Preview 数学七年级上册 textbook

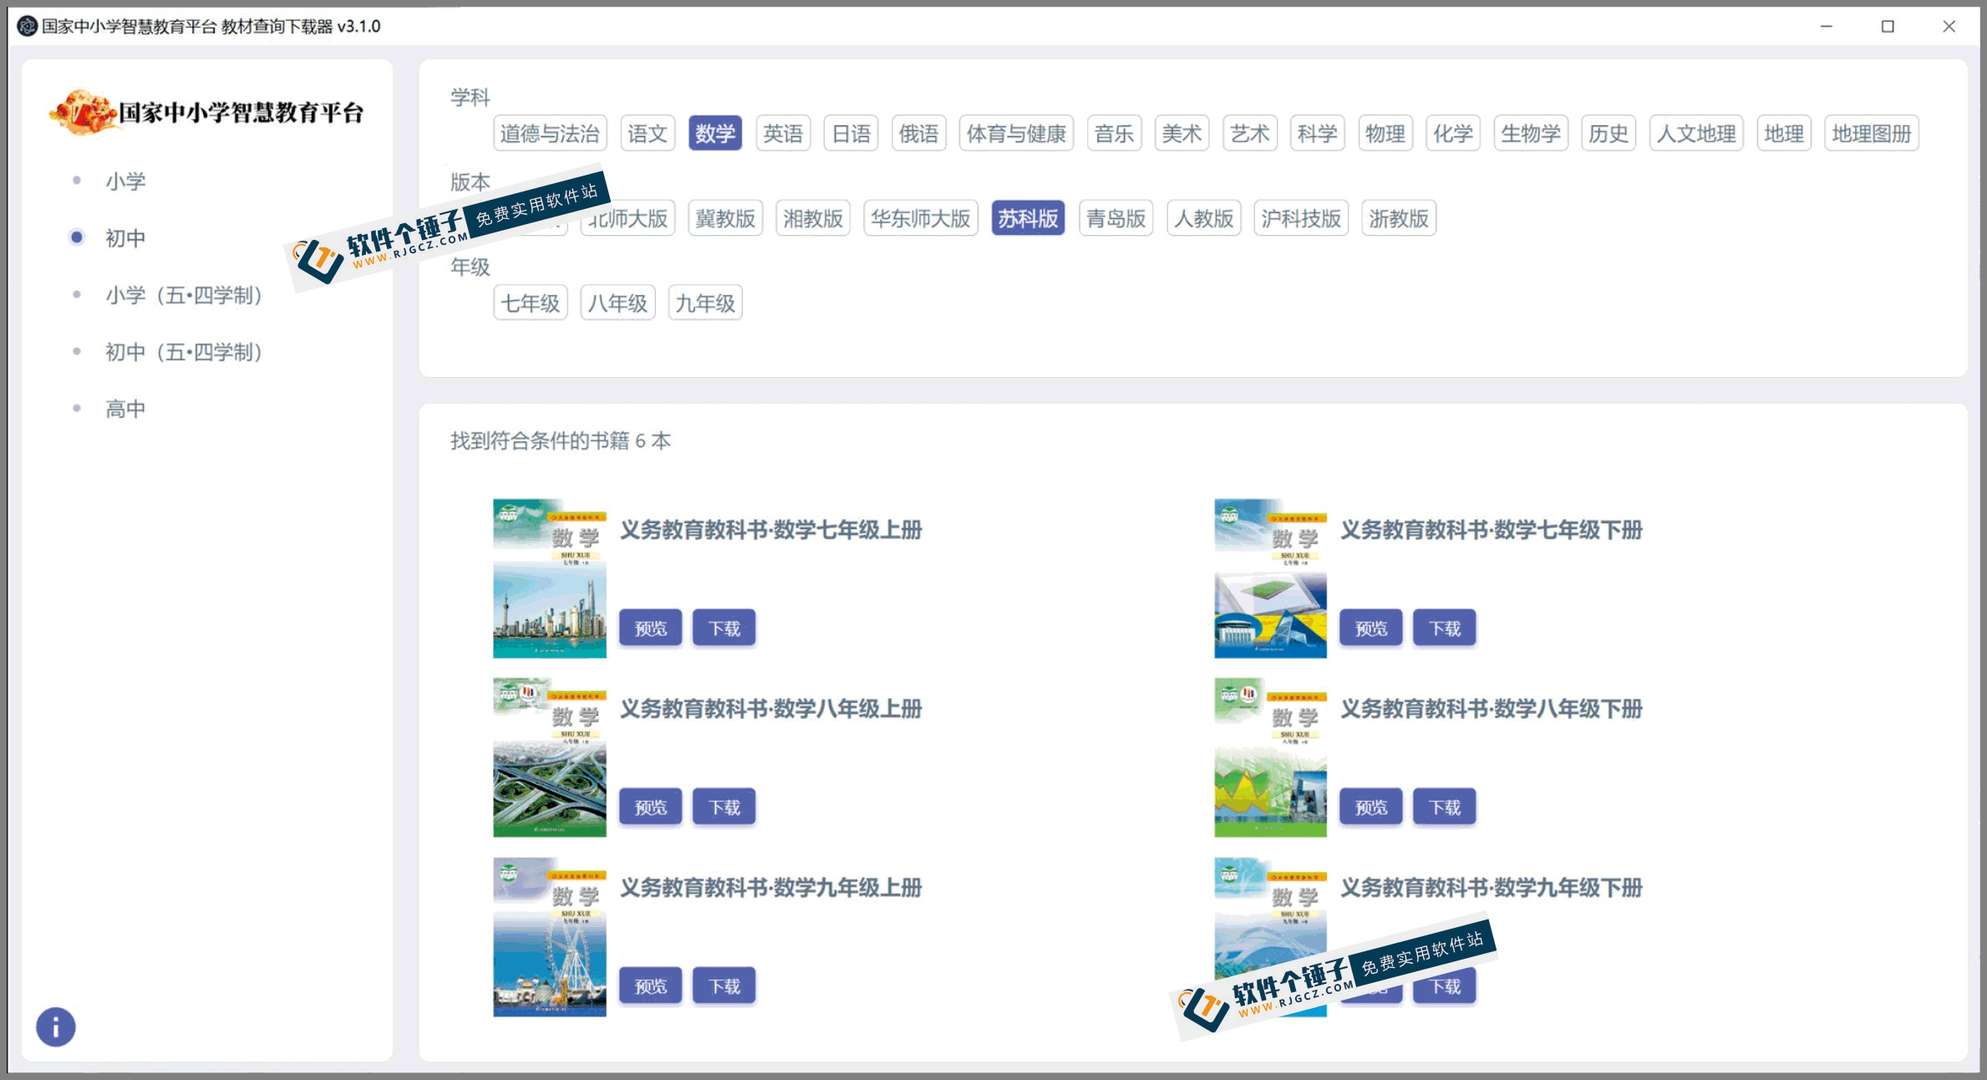point(650,628)
